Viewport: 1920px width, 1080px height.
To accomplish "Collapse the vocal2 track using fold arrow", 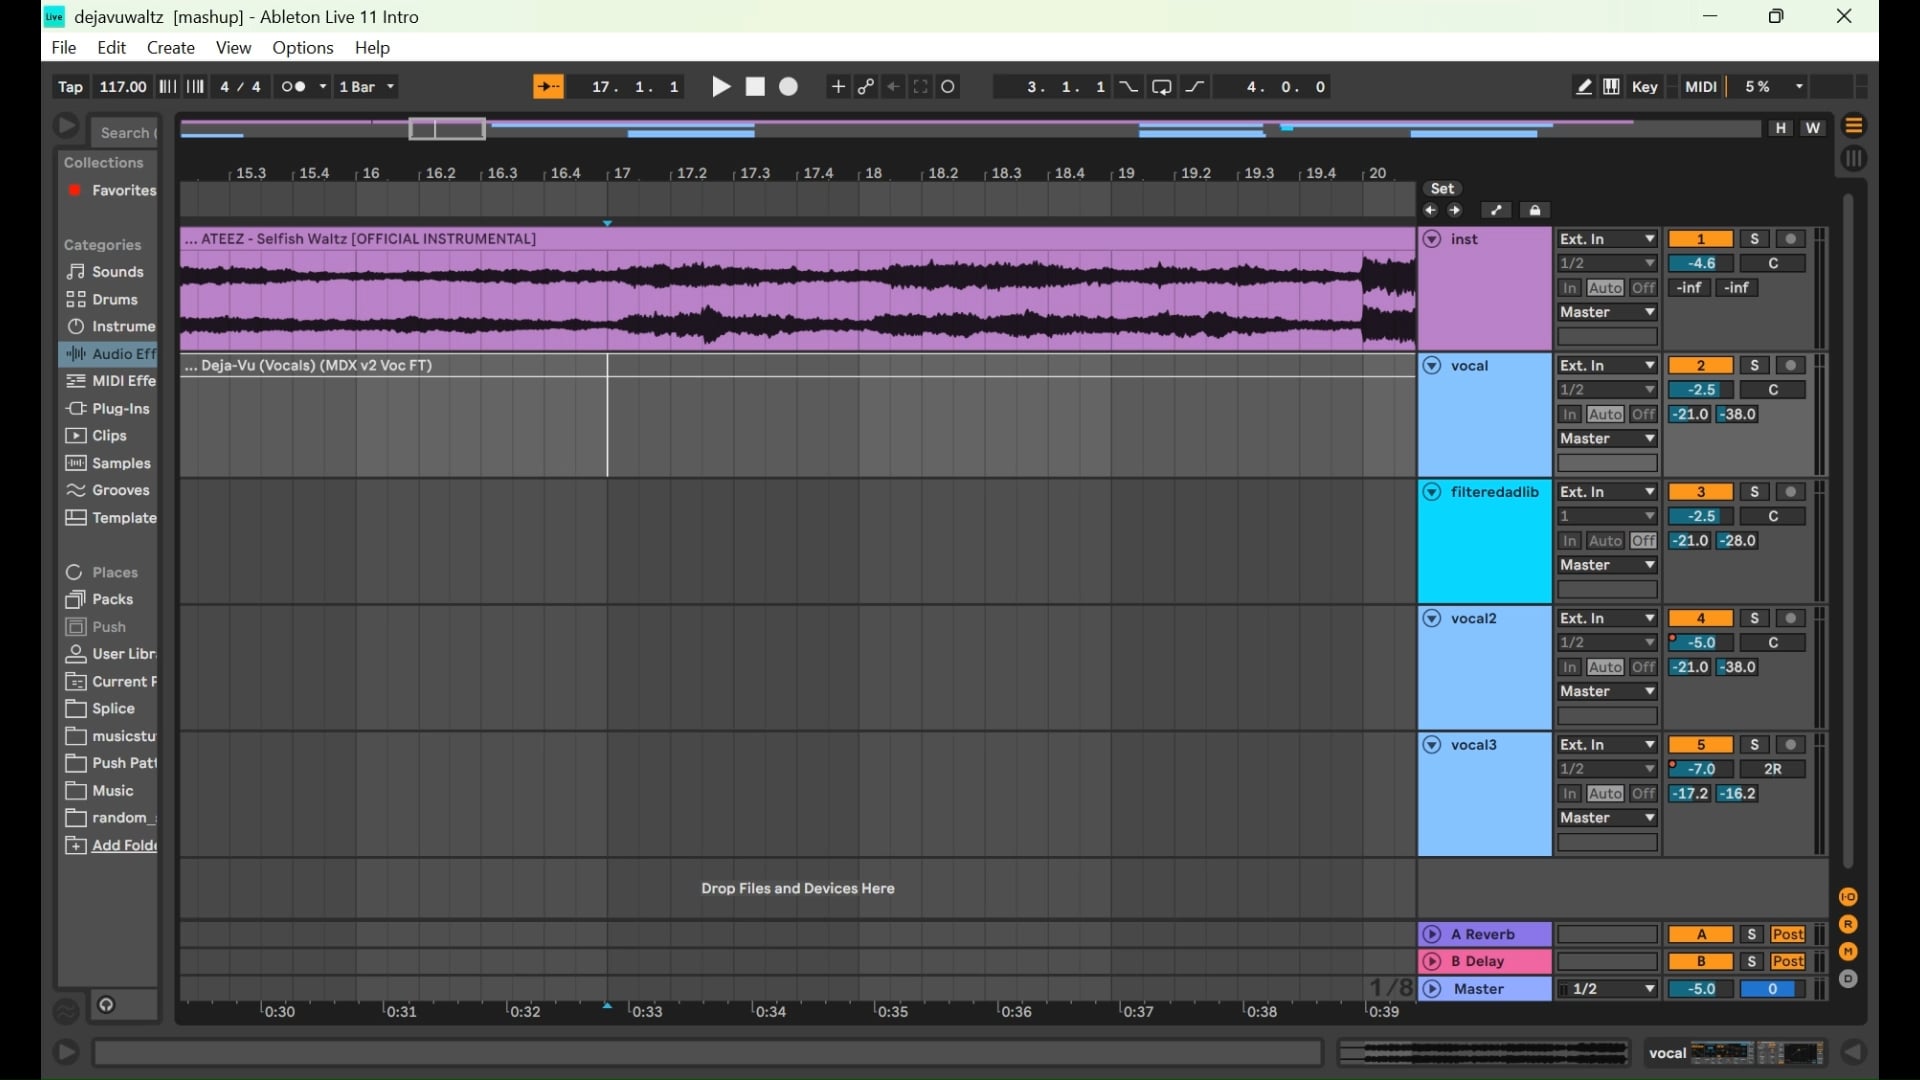I will [1432, 619].
